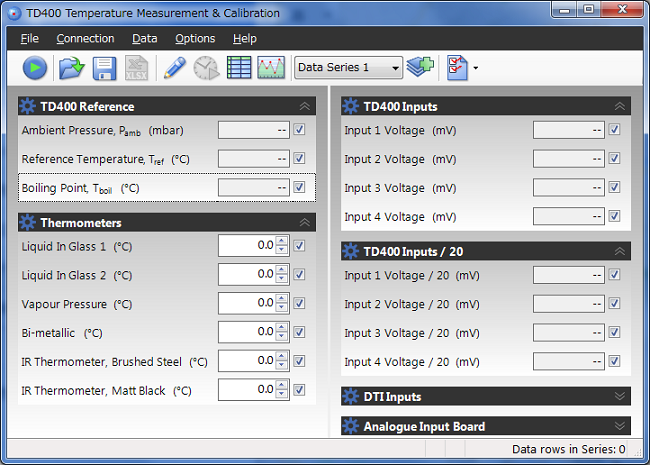Image resolution: width=650 pixels, height=465 pixels.
Task: Toggle Input 3 Voltage (mV) checkbox
Action: [x=614, y=187]
